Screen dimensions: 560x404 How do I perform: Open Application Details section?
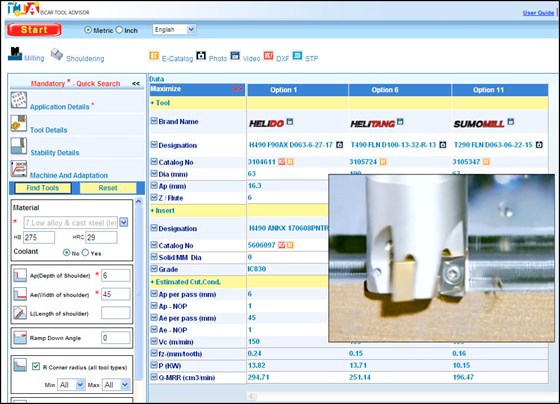pos(60,107)
